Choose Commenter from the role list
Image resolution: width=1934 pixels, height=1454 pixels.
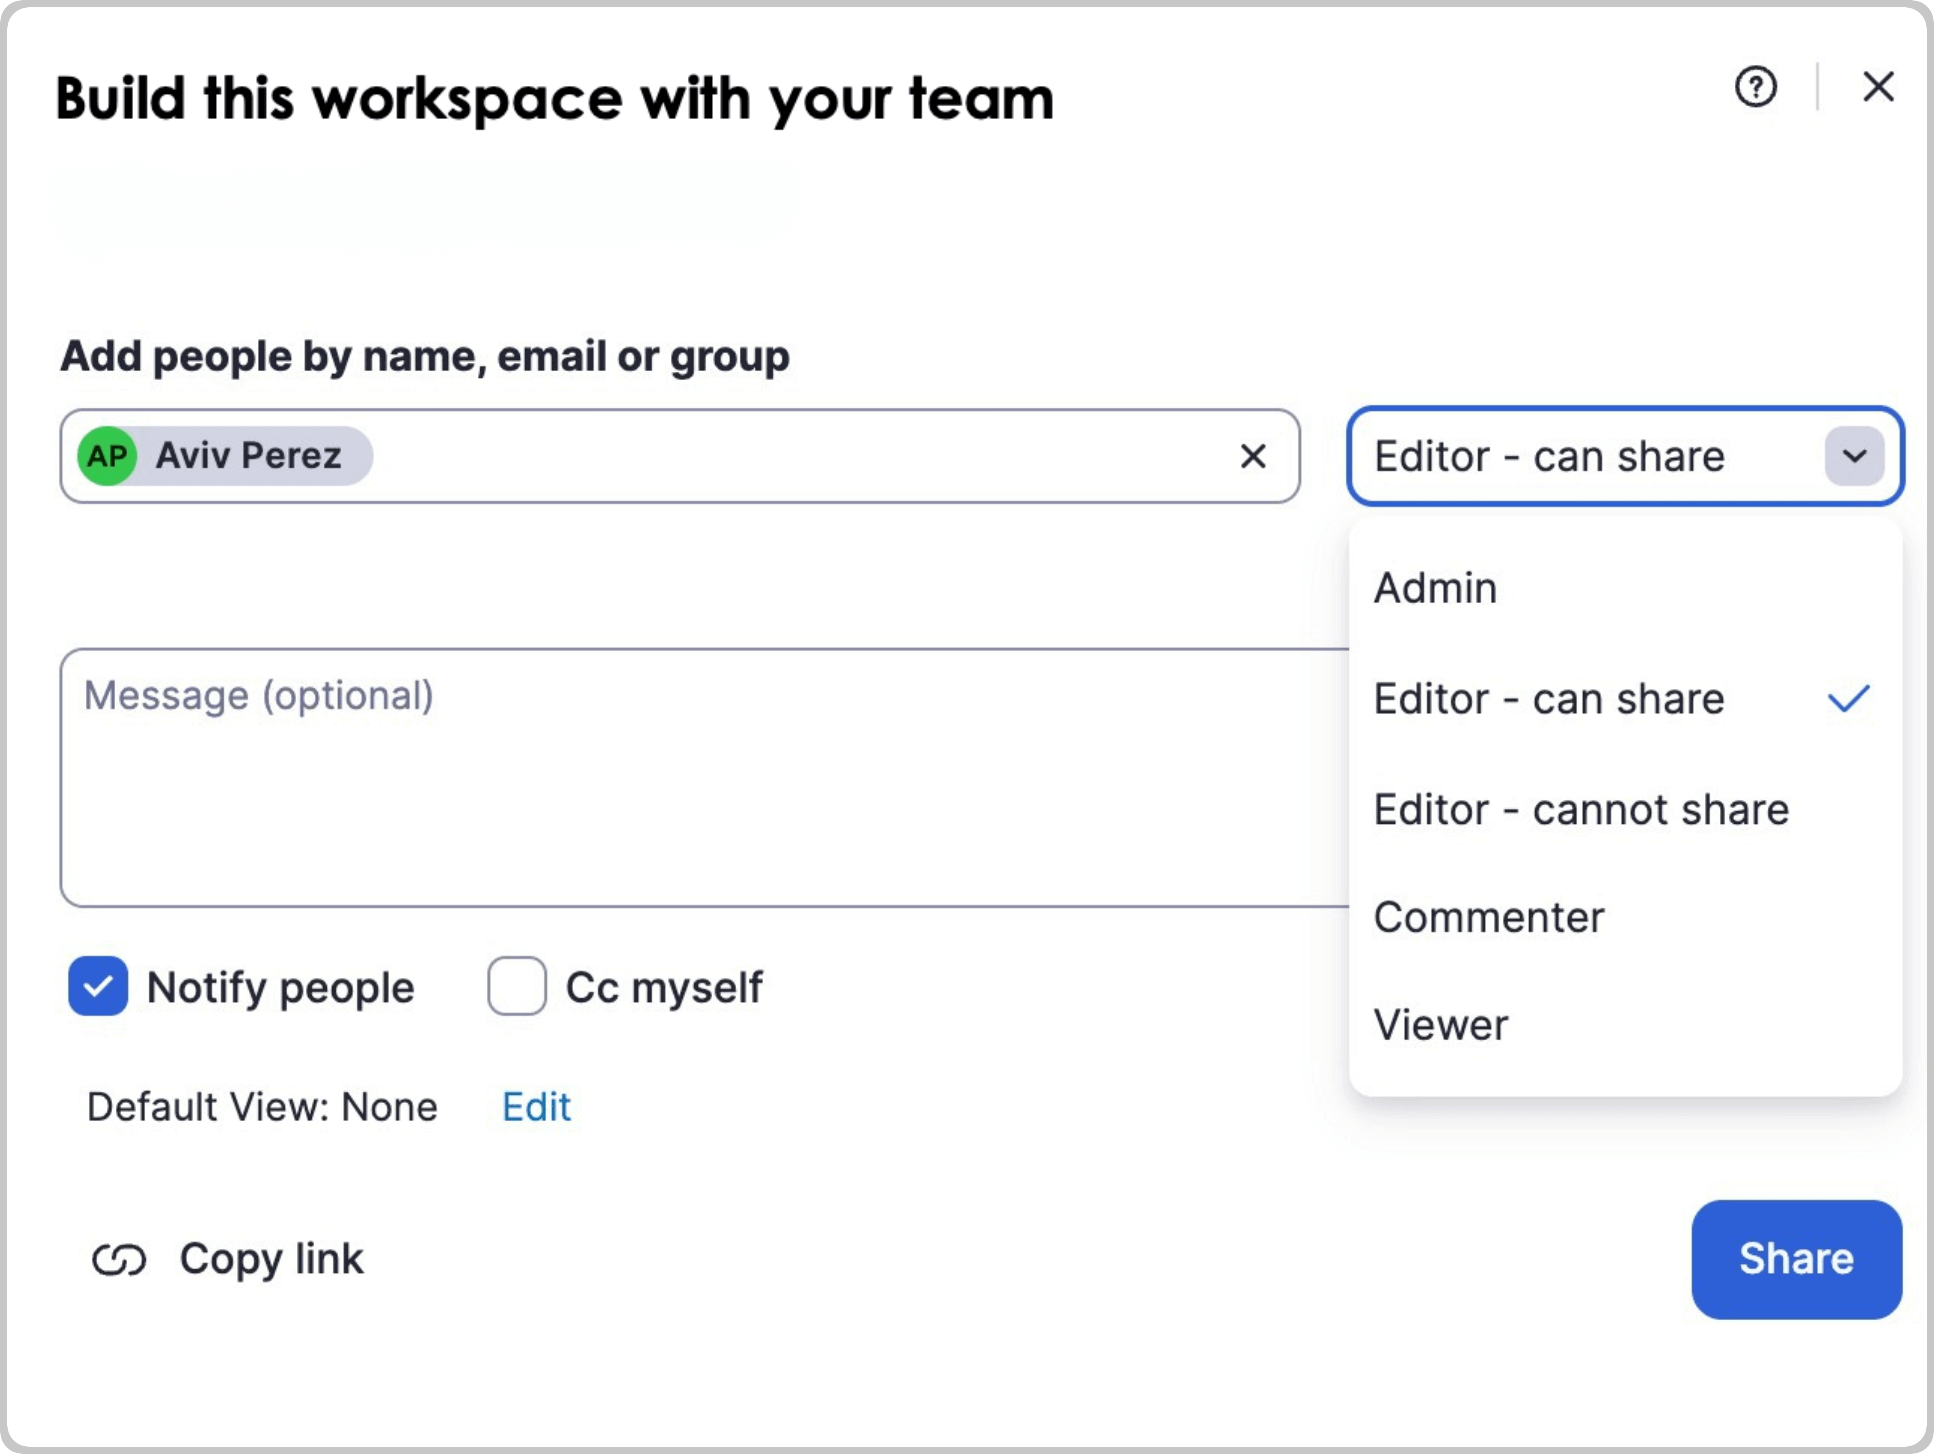tap(1489, 916)
